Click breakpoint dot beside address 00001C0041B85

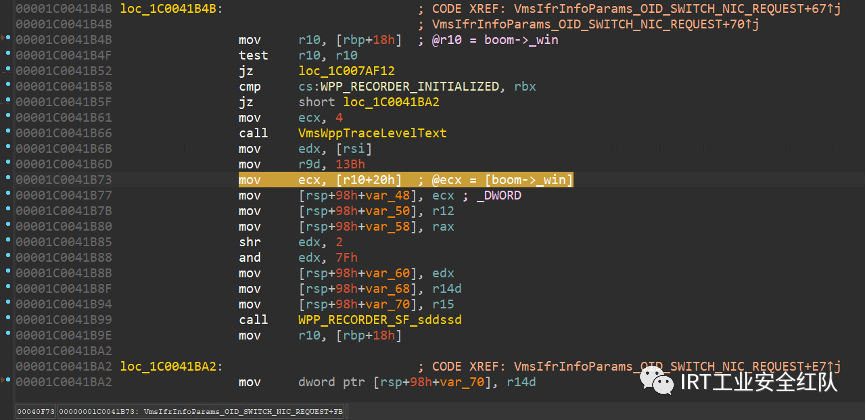pyautogui.click(x=7, y=242)
